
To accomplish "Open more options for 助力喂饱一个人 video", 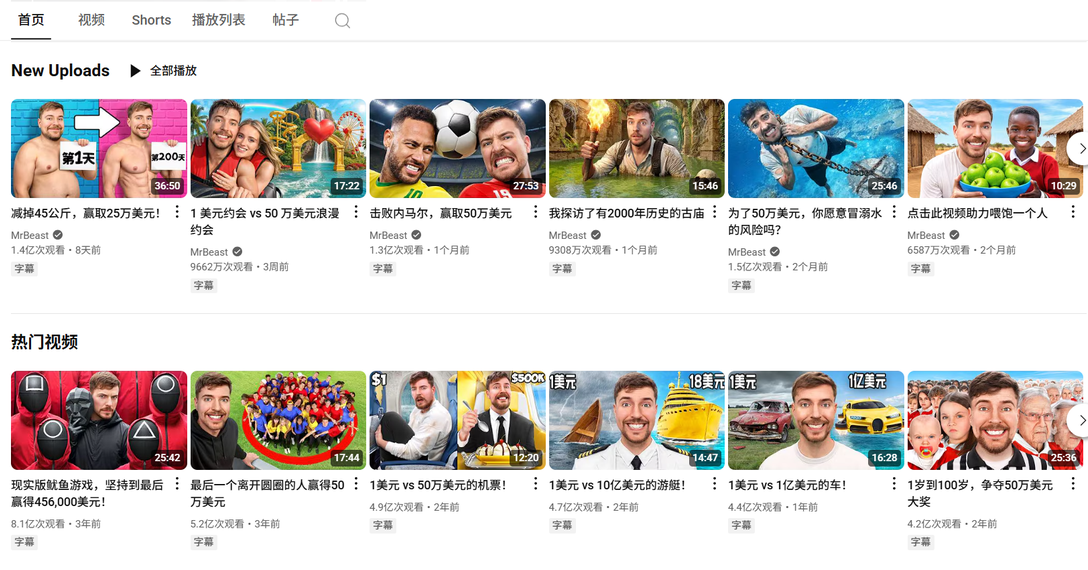I will 1073,212.
